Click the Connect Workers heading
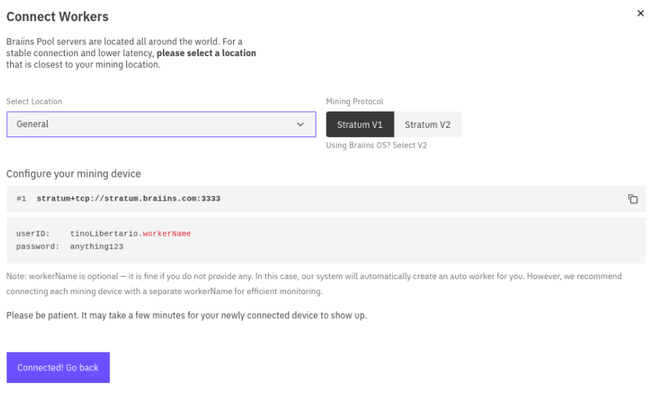This screenshot has height=404, width=650. [57, 17]
